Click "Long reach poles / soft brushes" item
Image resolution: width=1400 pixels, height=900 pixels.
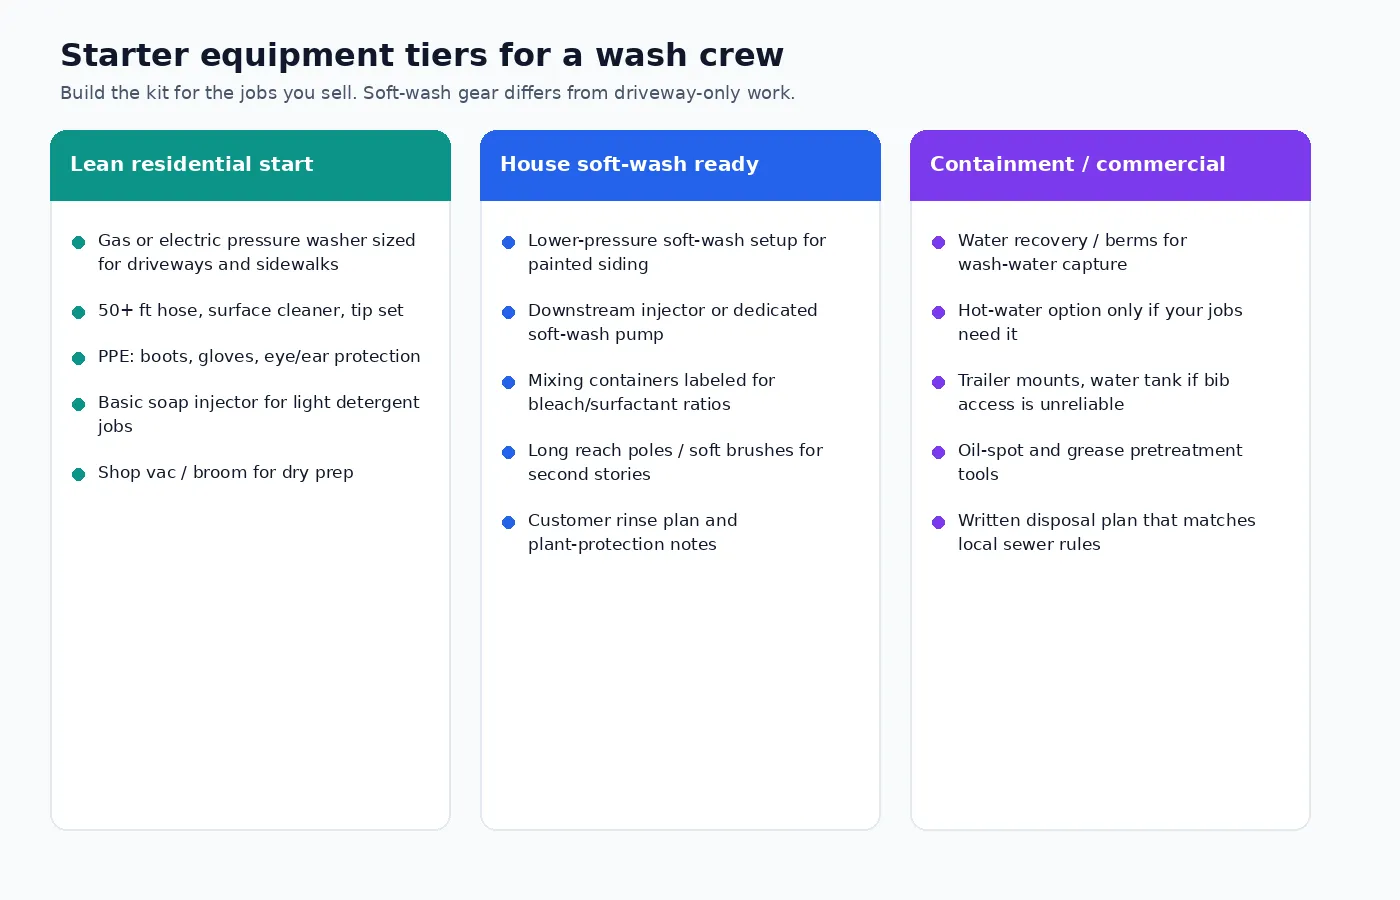(663, 462)
